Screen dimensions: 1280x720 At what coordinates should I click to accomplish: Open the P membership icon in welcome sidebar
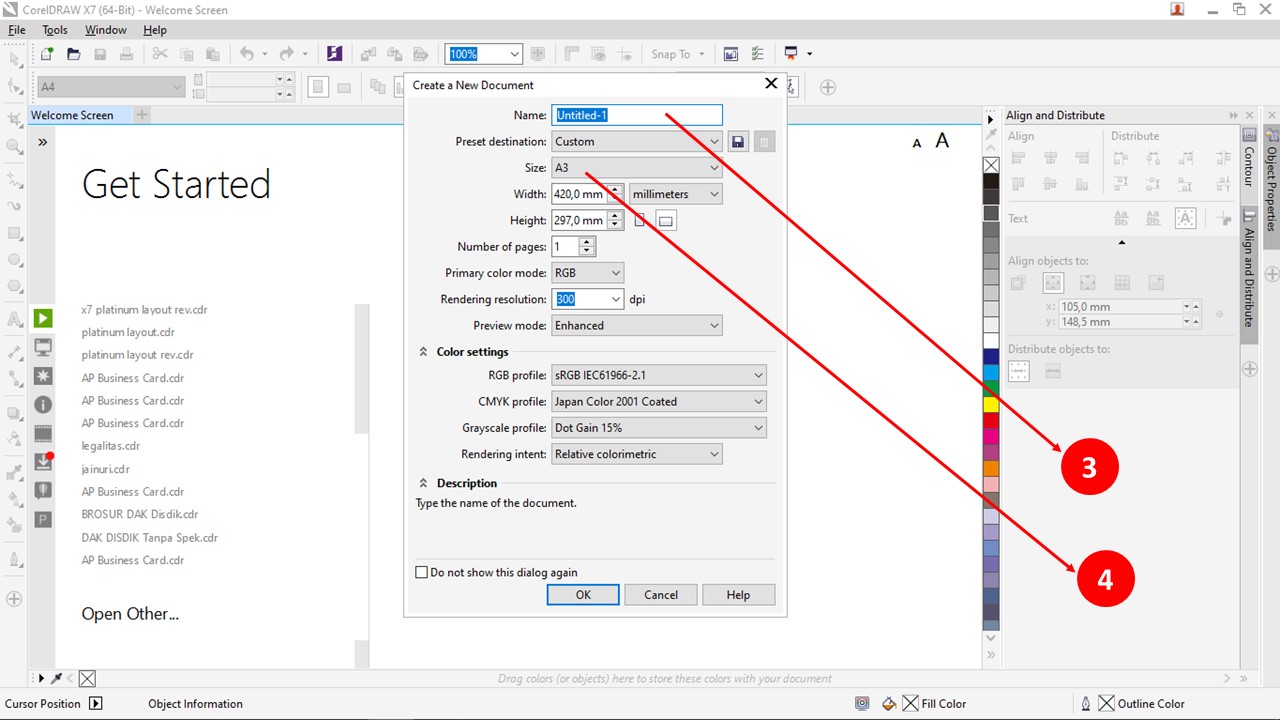[x=43, y=519]
